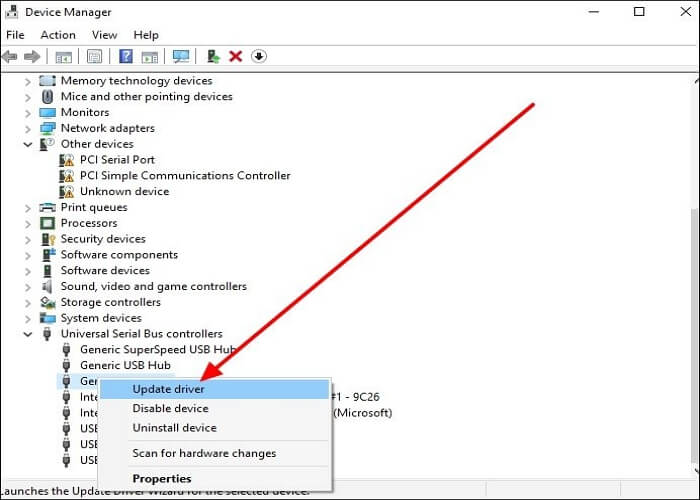Expand the Software devices node

pyautogui.click(x=28, y=271)
